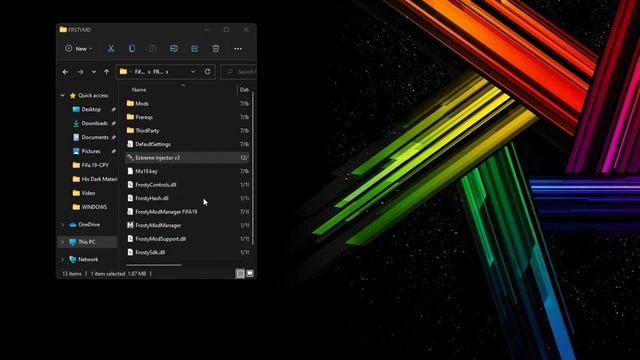The height and width of the screenshot is (360, 640).
Task: Click the horizontal scrollbar of file list
Action: click(154, 265)
